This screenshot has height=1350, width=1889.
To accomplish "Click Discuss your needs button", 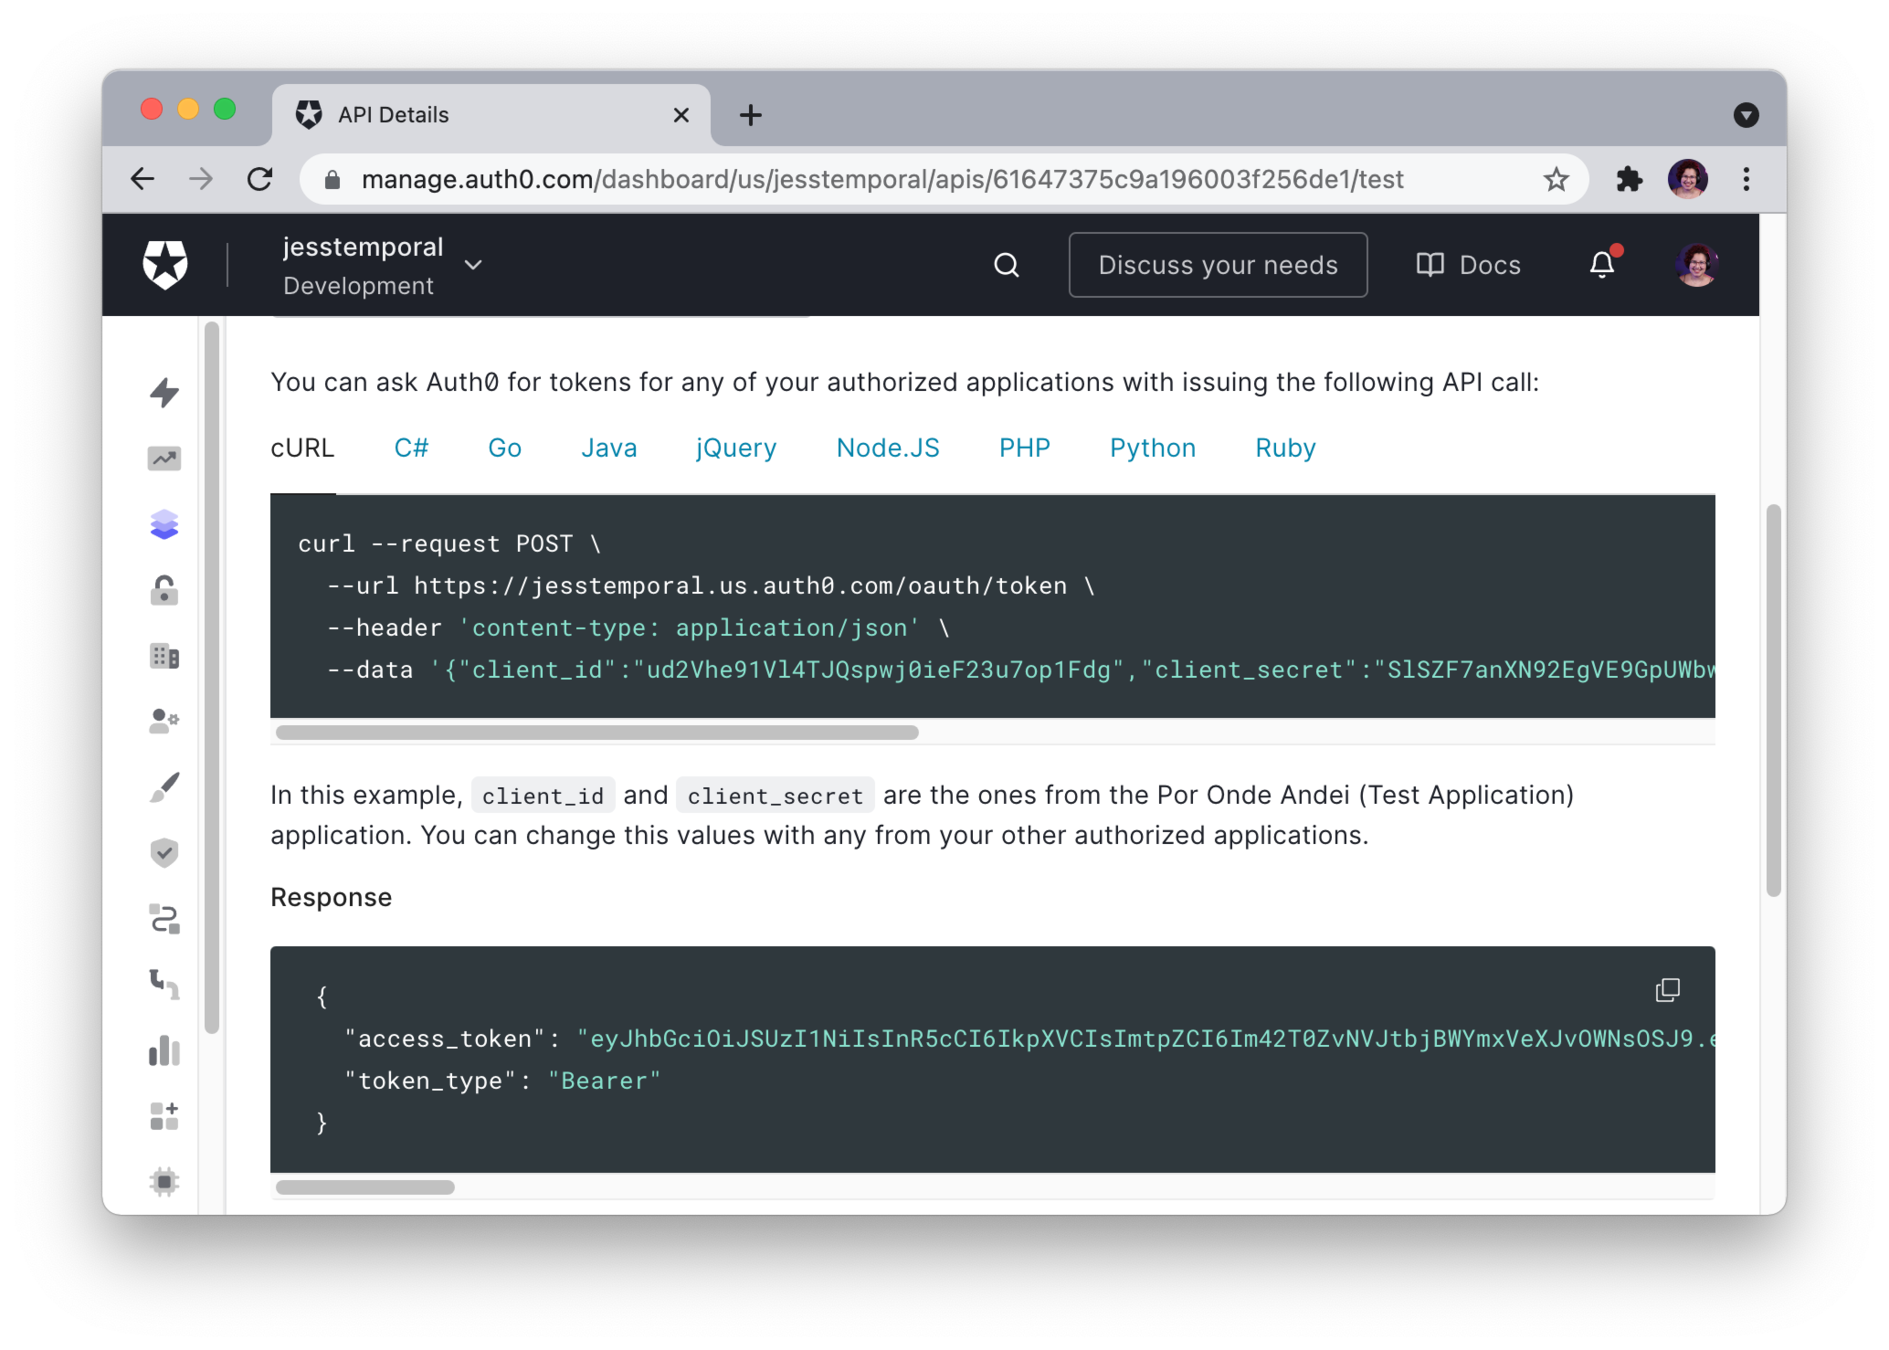I will coord(1218,265).
